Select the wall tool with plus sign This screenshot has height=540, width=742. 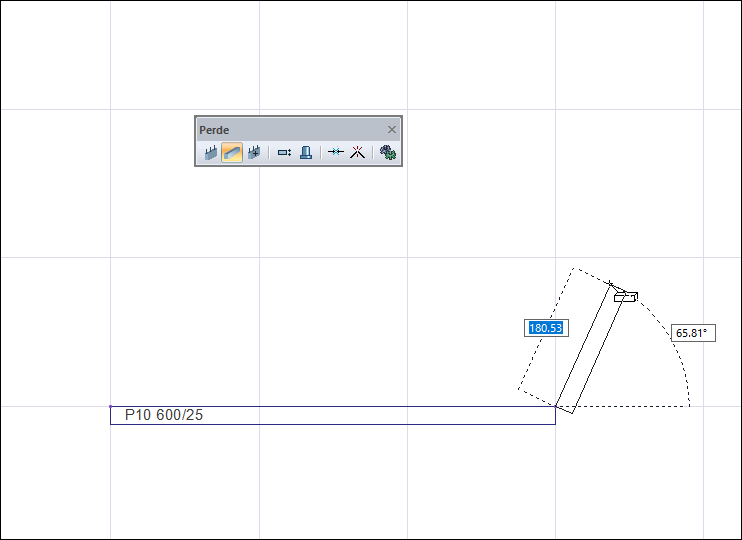(x=254, y=152)
